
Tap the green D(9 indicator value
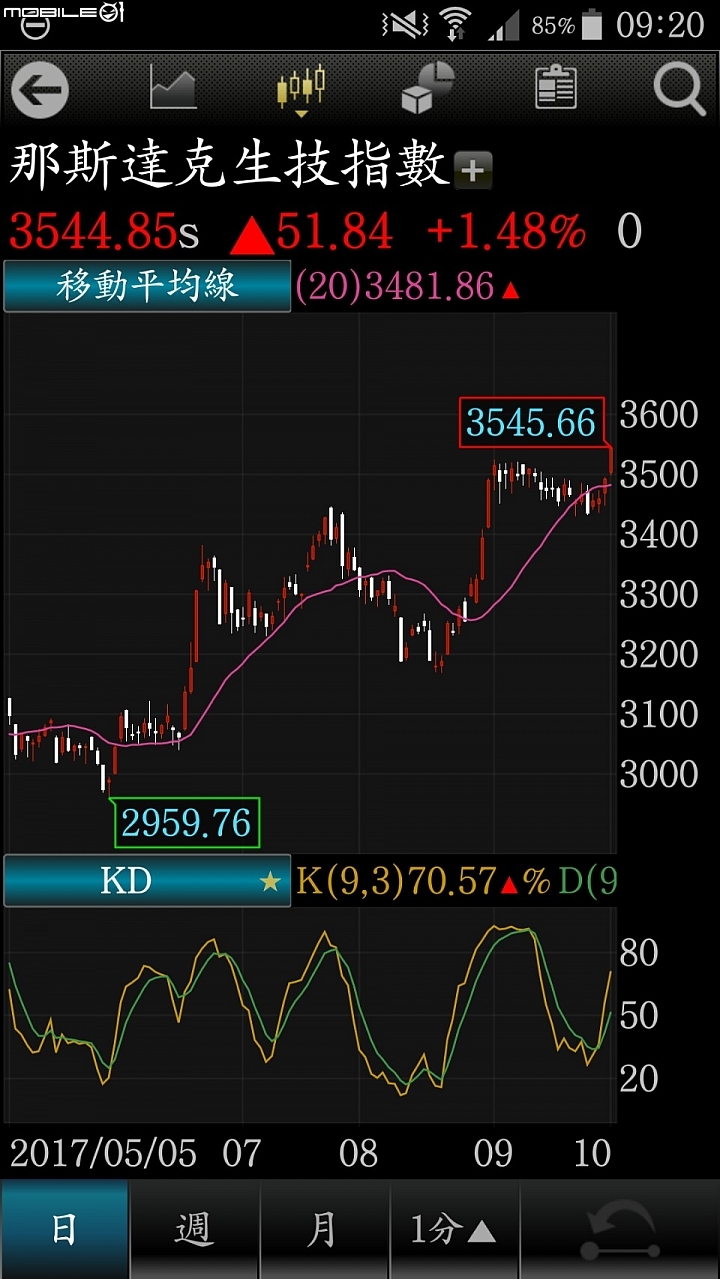tap(588, 882)
